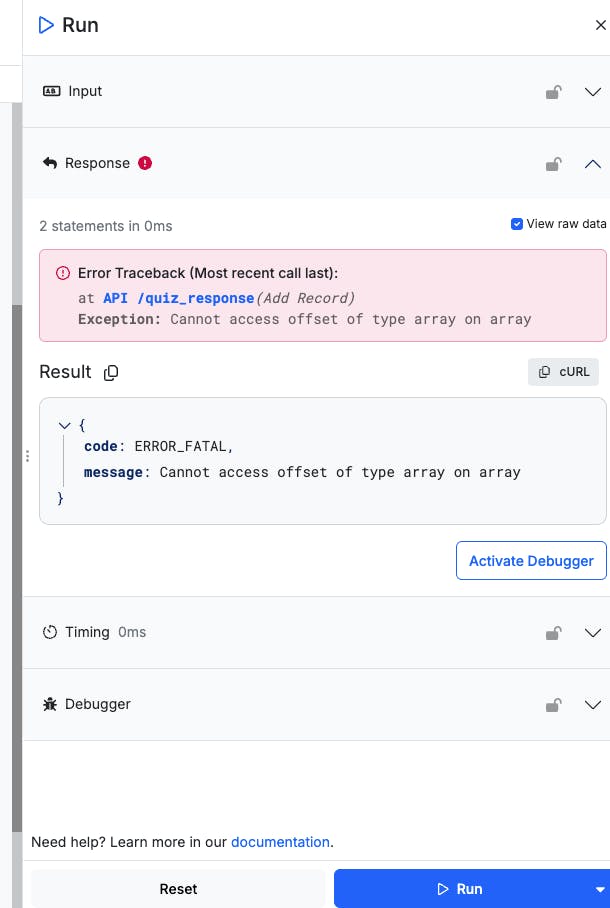610x908 pixels.
Task: Collapse the Response section chevron
Action: coord(592,164)
